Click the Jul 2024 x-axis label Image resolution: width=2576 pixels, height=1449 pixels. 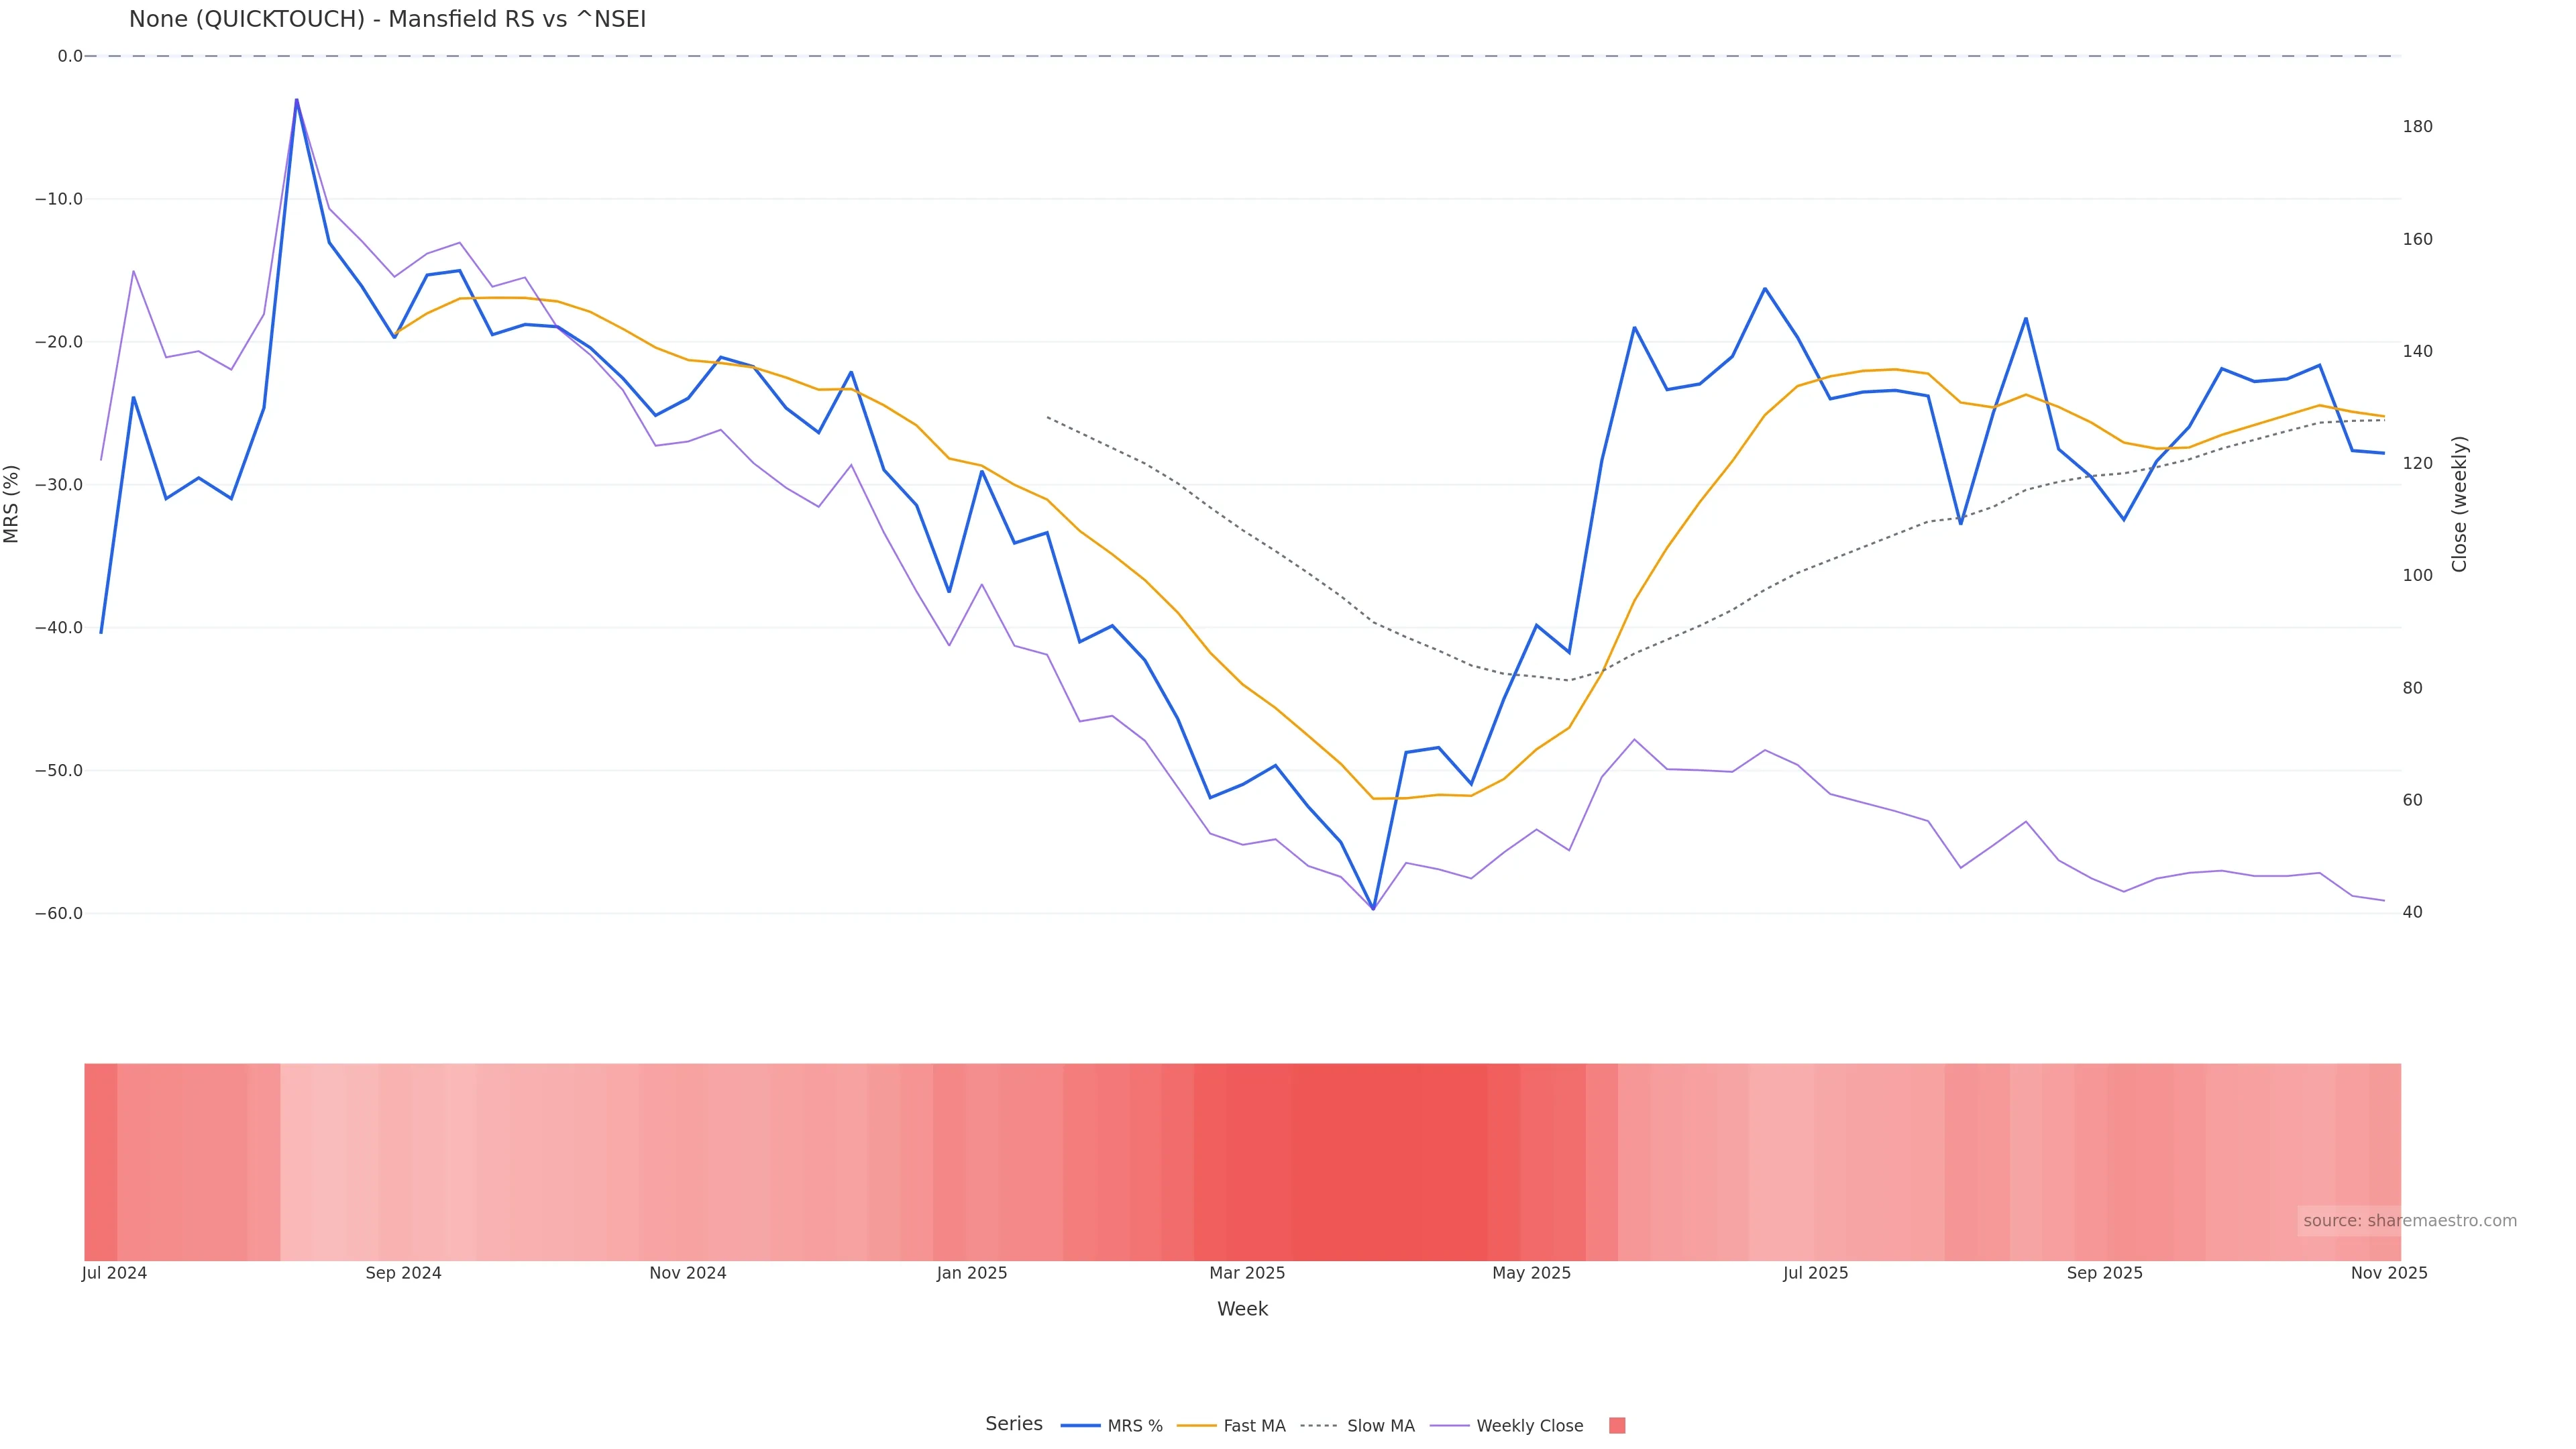(114, 1273)
